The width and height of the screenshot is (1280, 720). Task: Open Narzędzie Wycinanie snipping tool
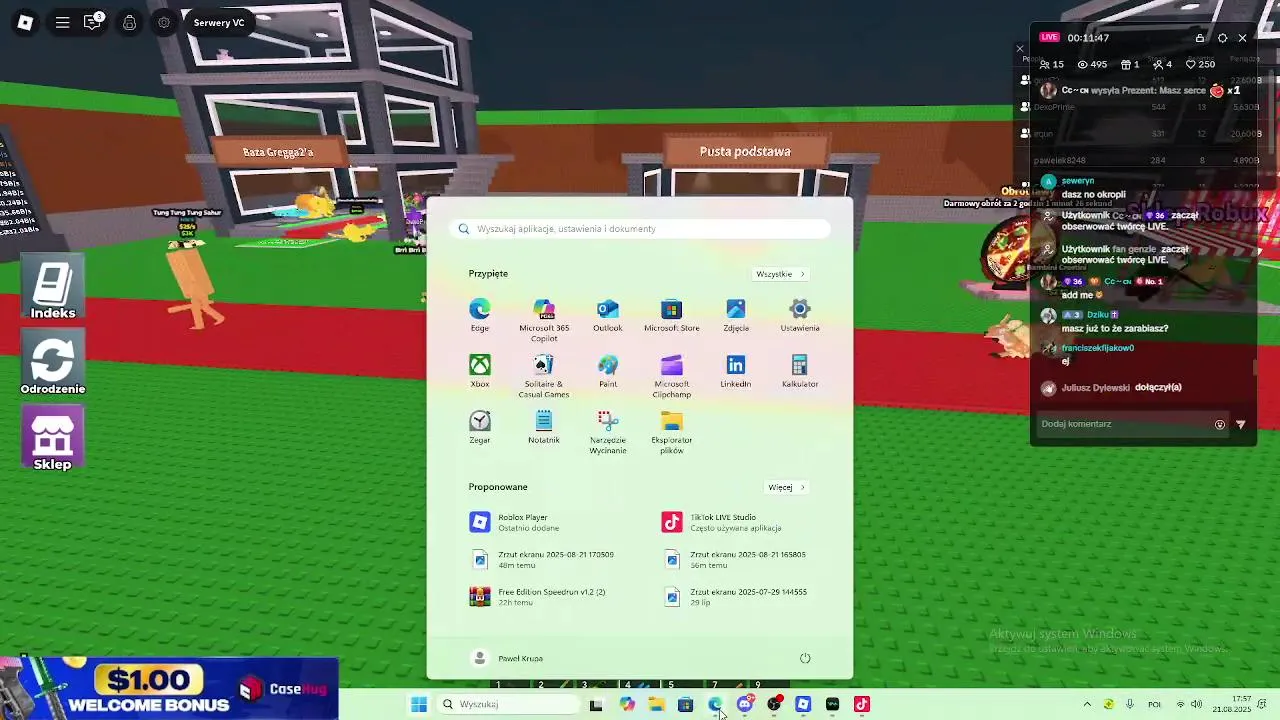[x=608, y=432]
